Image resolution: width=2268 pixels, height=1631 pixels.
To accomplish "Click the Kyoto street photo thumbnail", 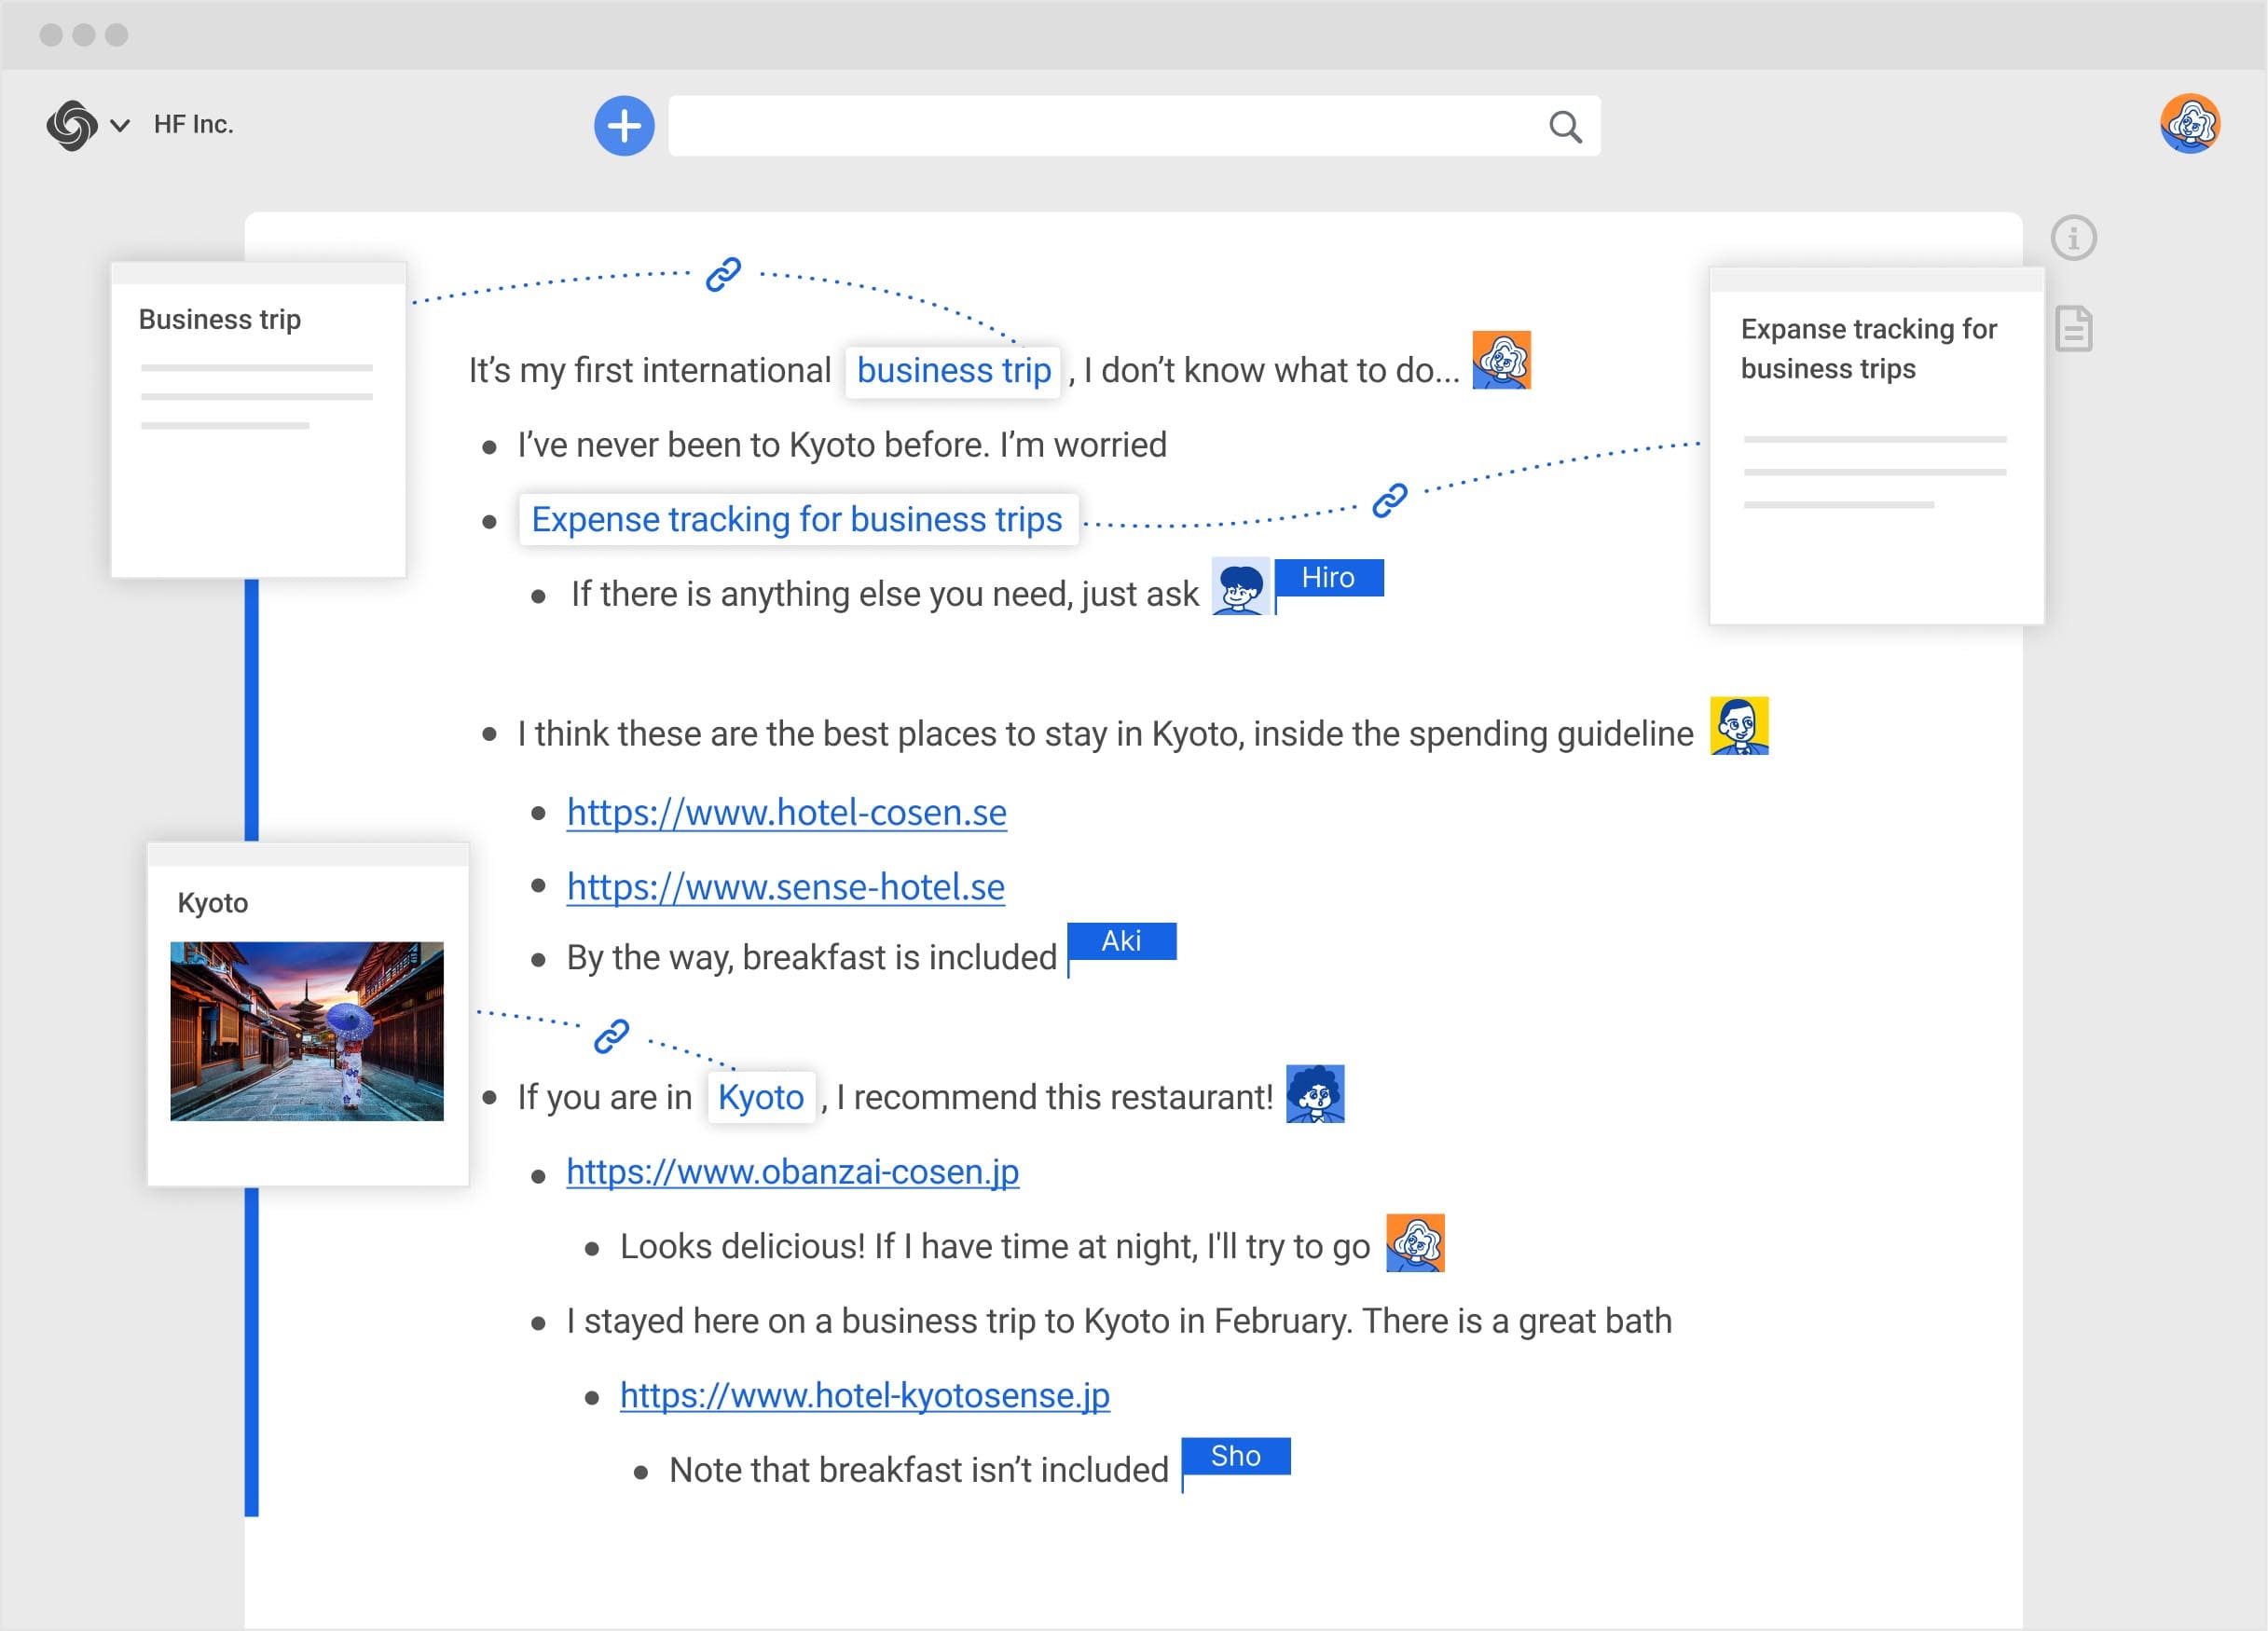I will 306,1031.
